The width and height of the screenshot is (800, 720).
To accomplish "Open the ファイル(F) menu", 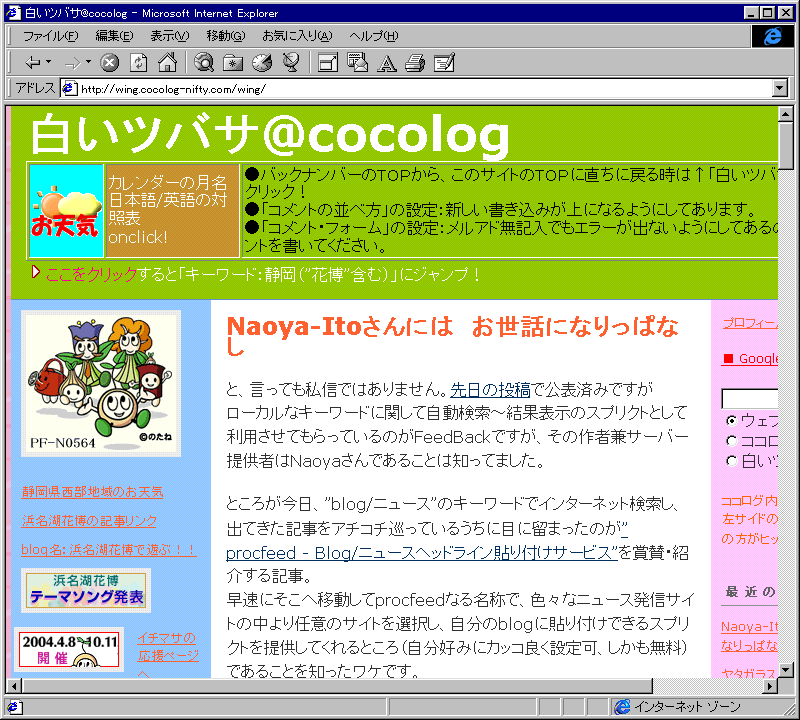I will coord(51,36).
